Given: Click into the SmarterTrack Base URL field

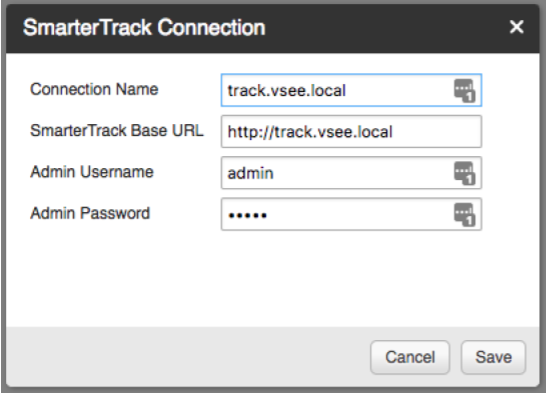Looking at the screenshot, I should [x=351, y=132].
